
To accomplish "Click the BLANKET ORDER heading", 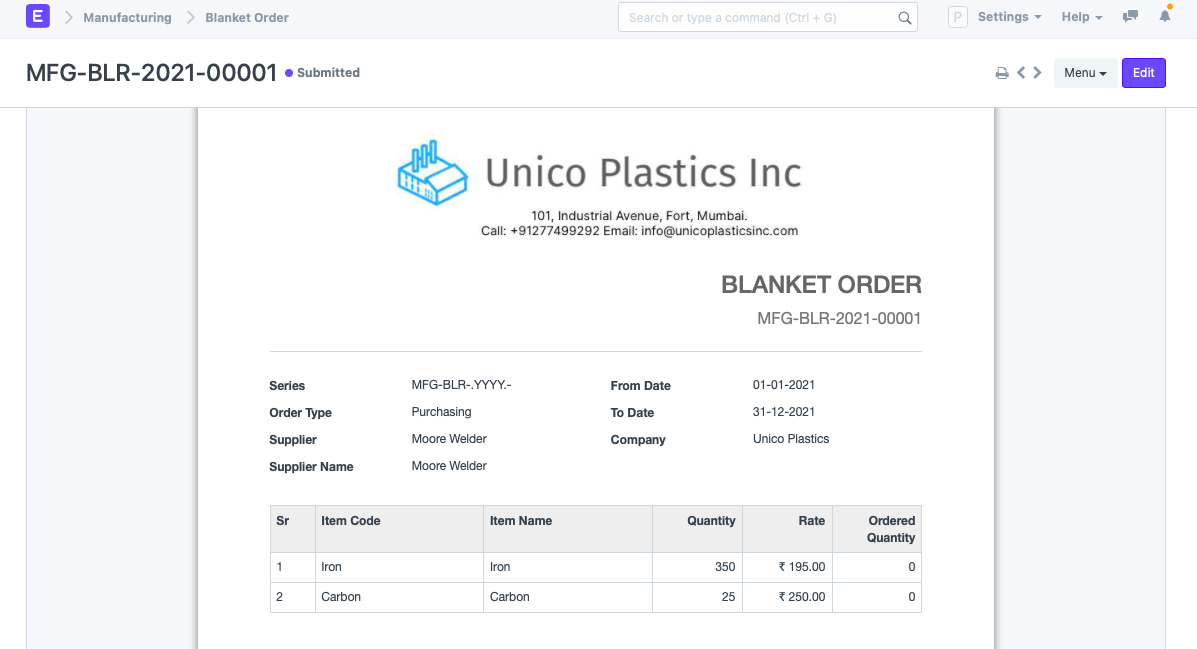I will click(x=821, y=285).
